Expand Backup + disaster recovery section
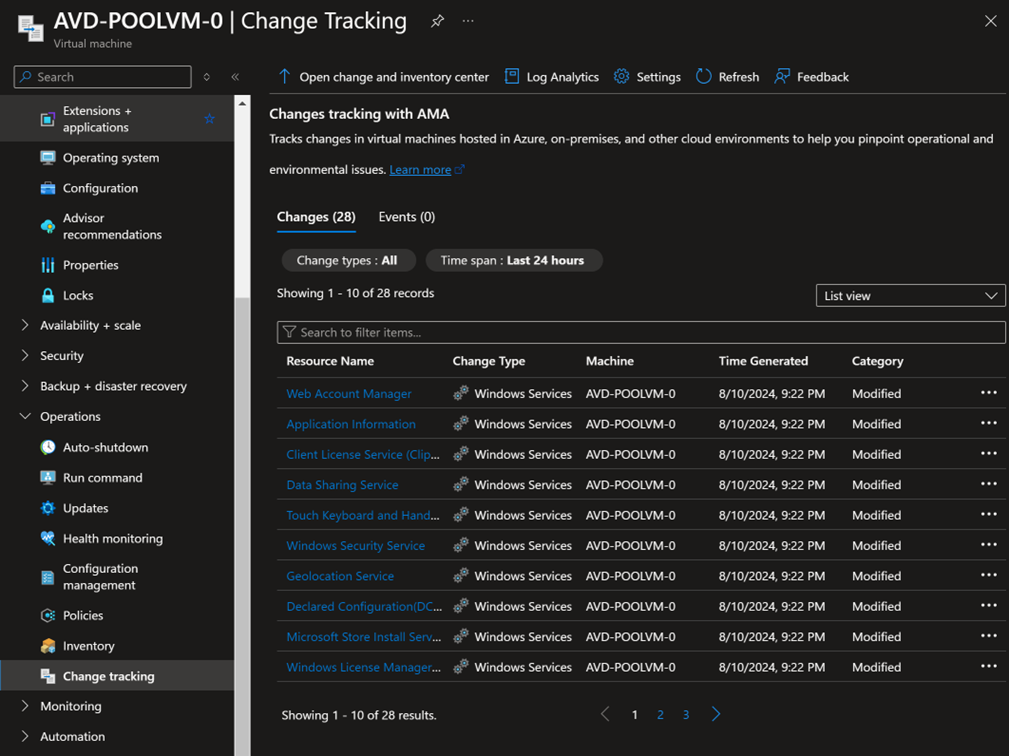Image resolution: width=1009 pixels, height=756 pixels. (25, 385)
